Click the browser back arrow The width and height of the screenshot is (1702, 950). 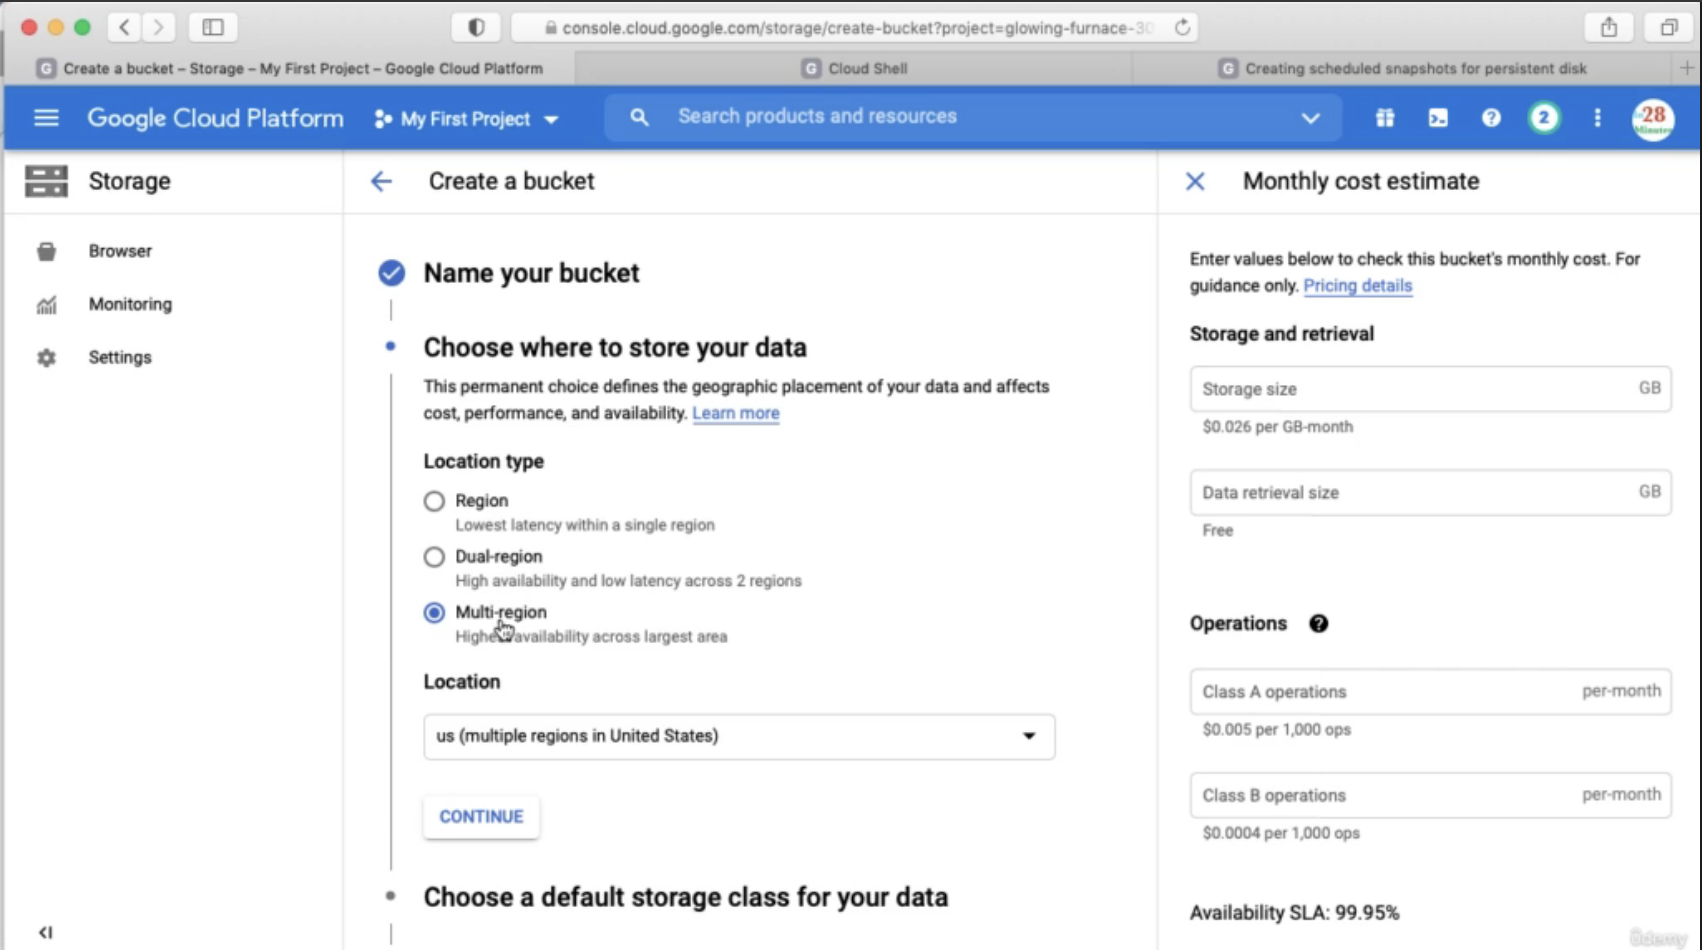(124, 27)
